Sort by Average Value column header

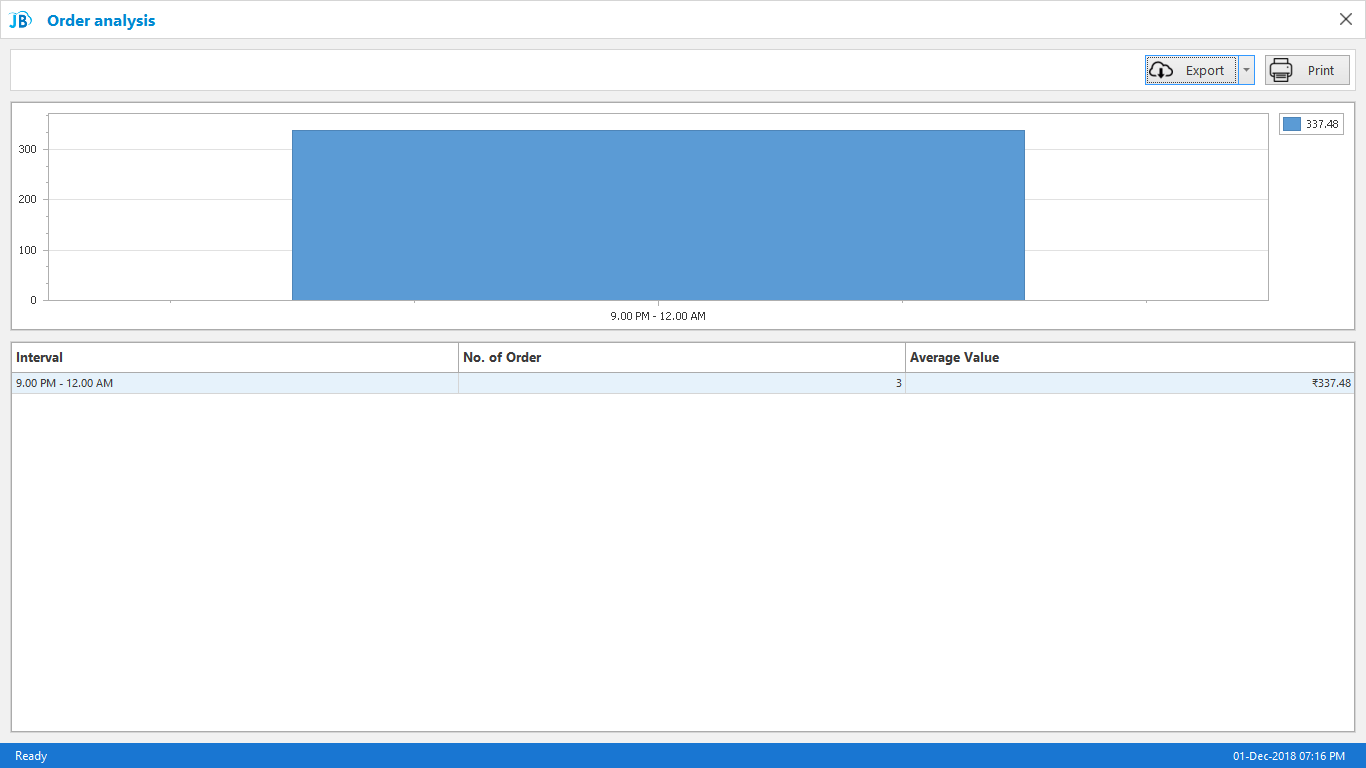coord(1130,357)
